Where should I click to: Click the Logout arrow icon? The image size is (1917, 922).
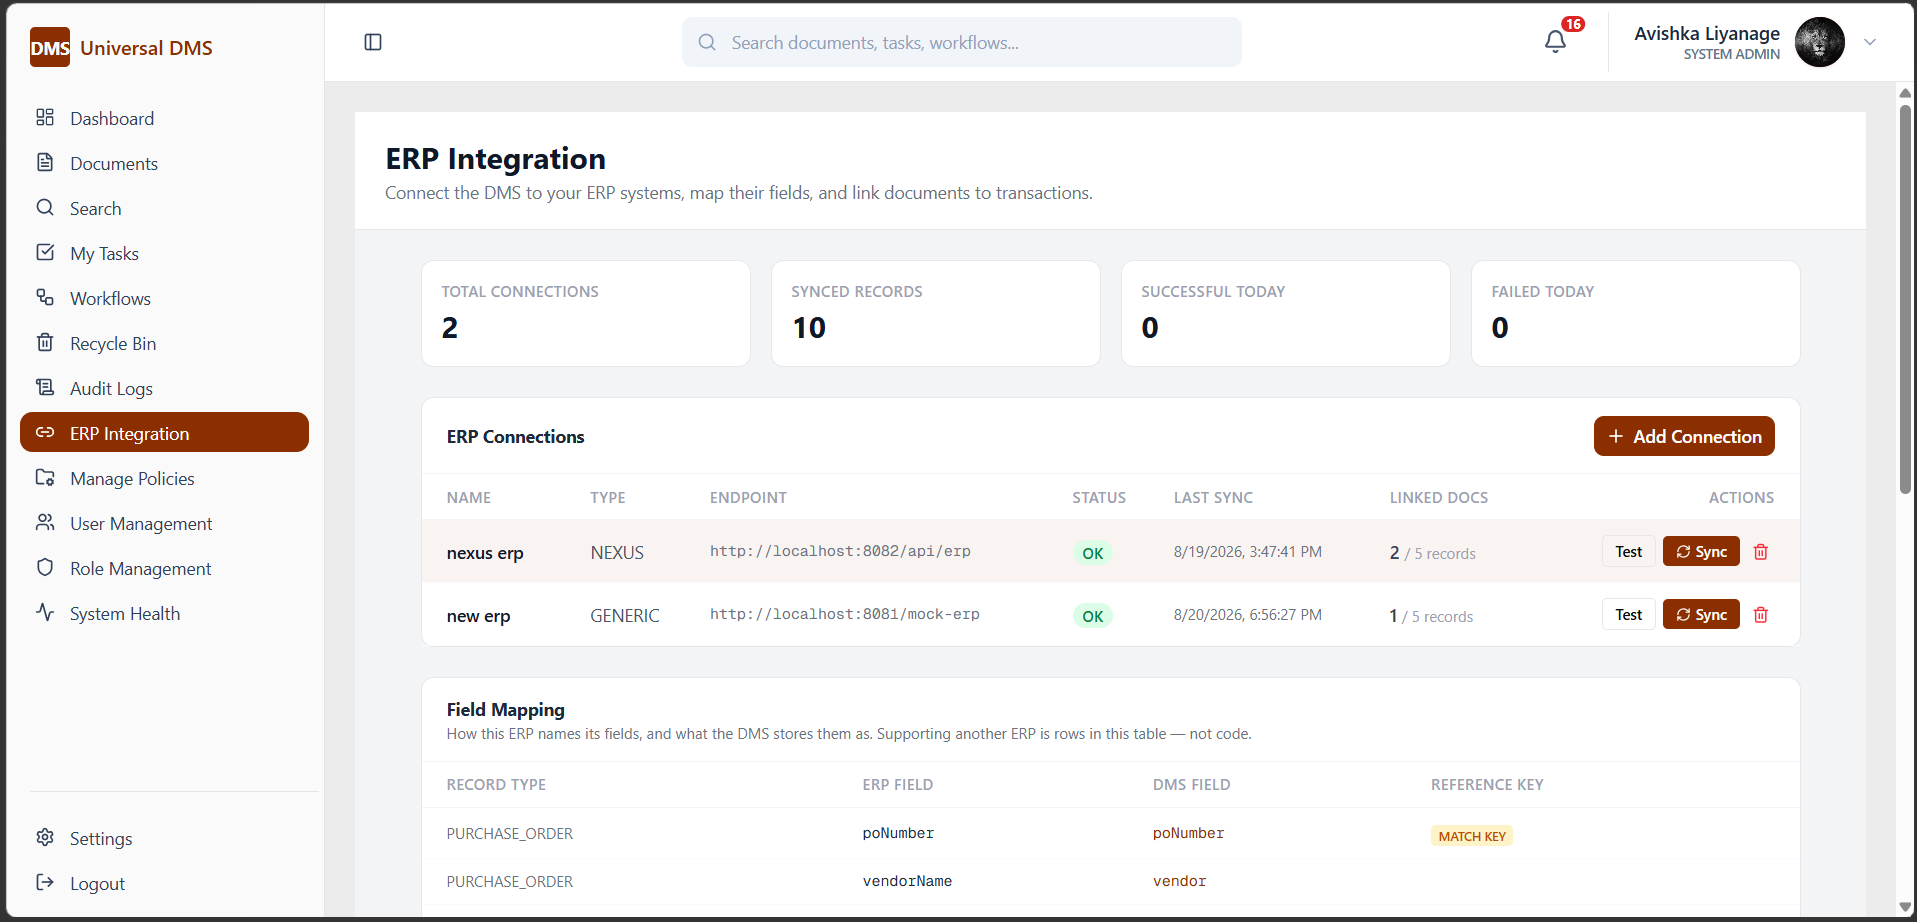pos(45,882)
